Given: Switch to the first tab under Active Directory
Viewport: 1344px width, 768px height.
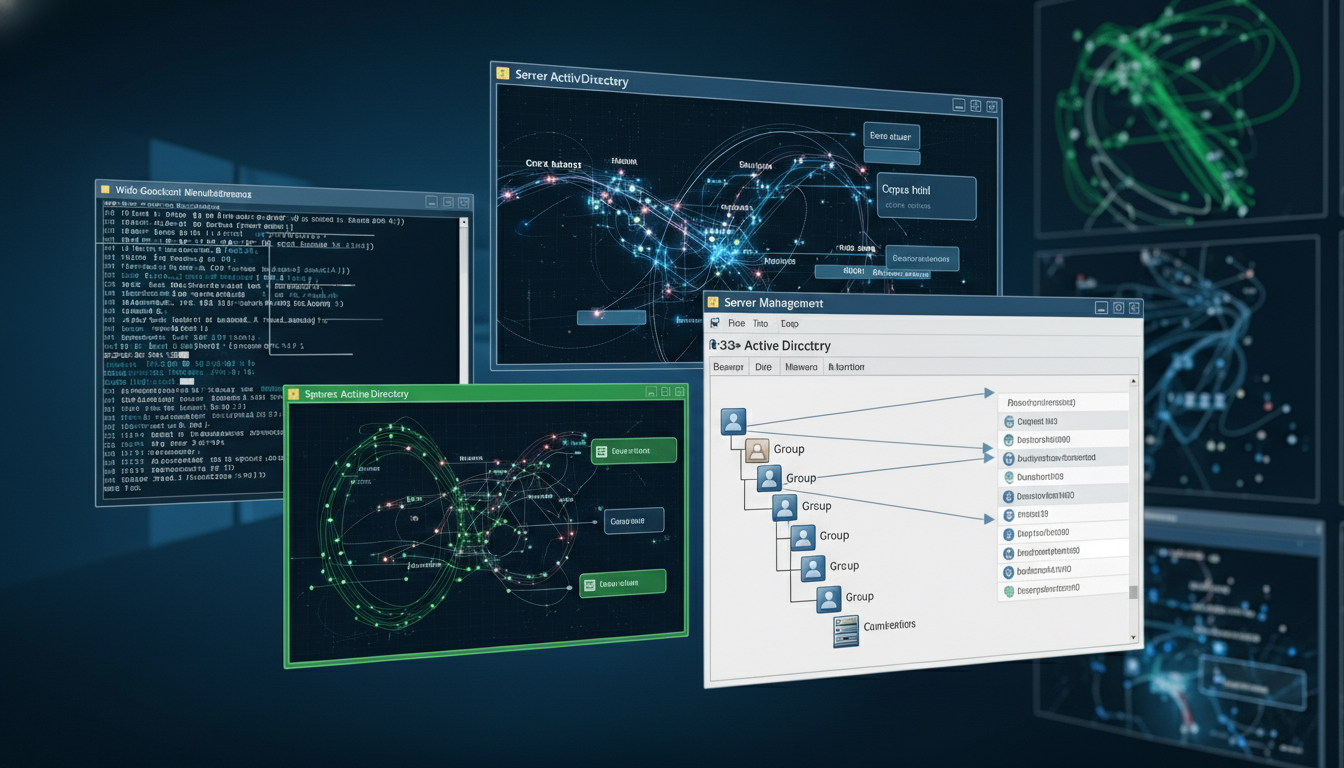Looking at the screenshot, I should [x=726, y=367].
